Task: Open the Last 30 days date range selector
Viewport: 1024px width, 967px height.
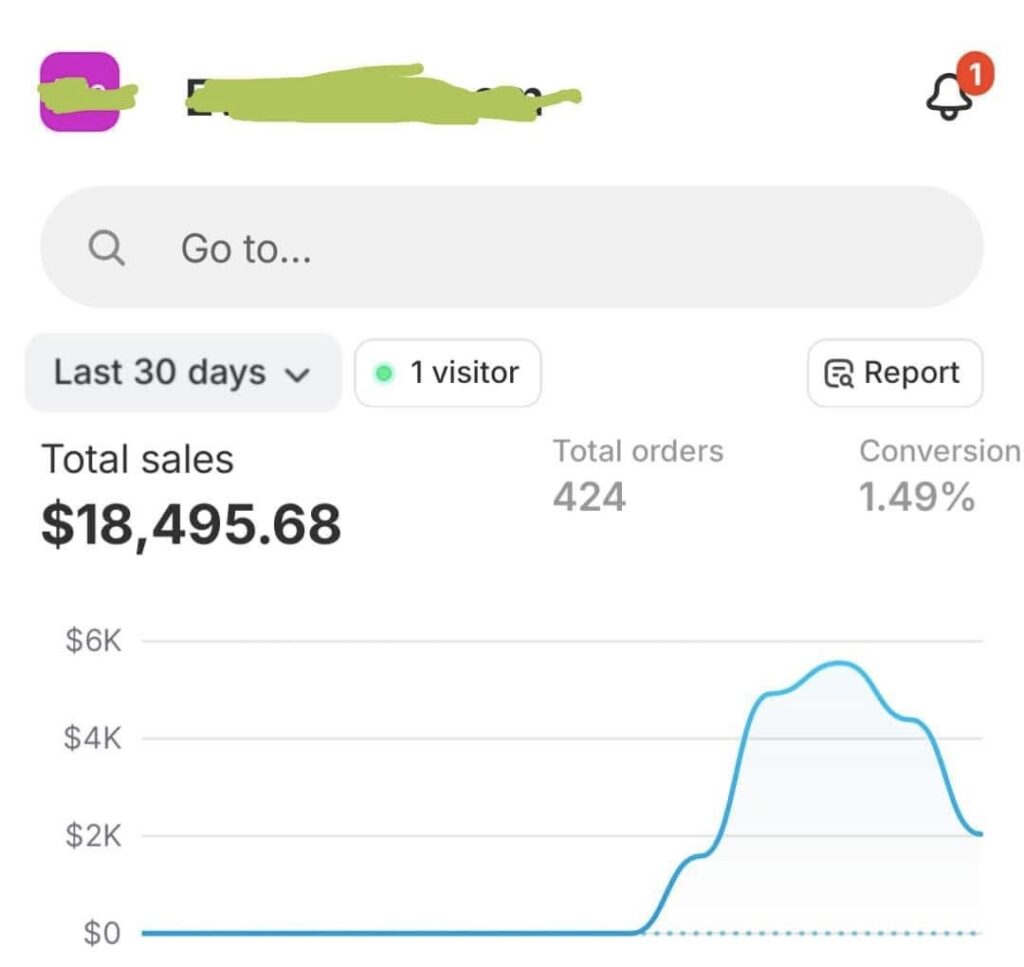Action: click(x=183, y=373)
